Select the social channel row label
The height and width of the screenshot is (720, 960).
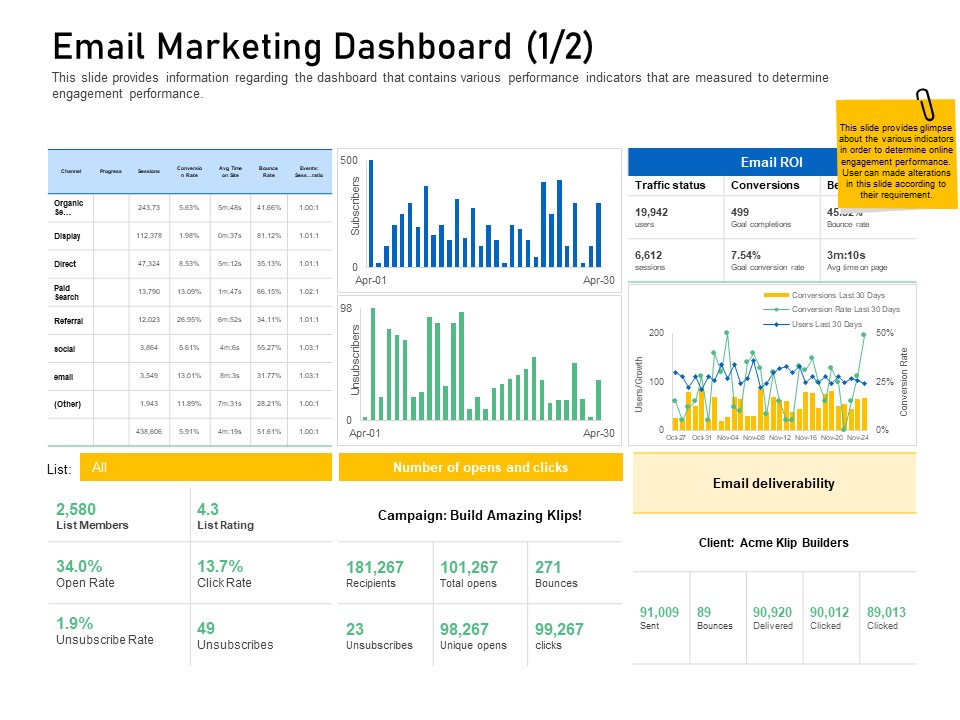coord(64,349)
